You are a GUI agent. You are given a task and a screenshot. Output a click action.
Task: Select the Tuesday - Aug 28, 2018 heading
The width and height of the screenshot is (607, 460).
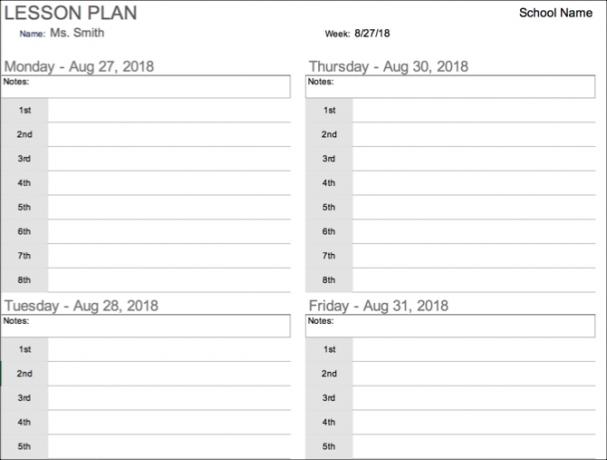tap(81, 306)
